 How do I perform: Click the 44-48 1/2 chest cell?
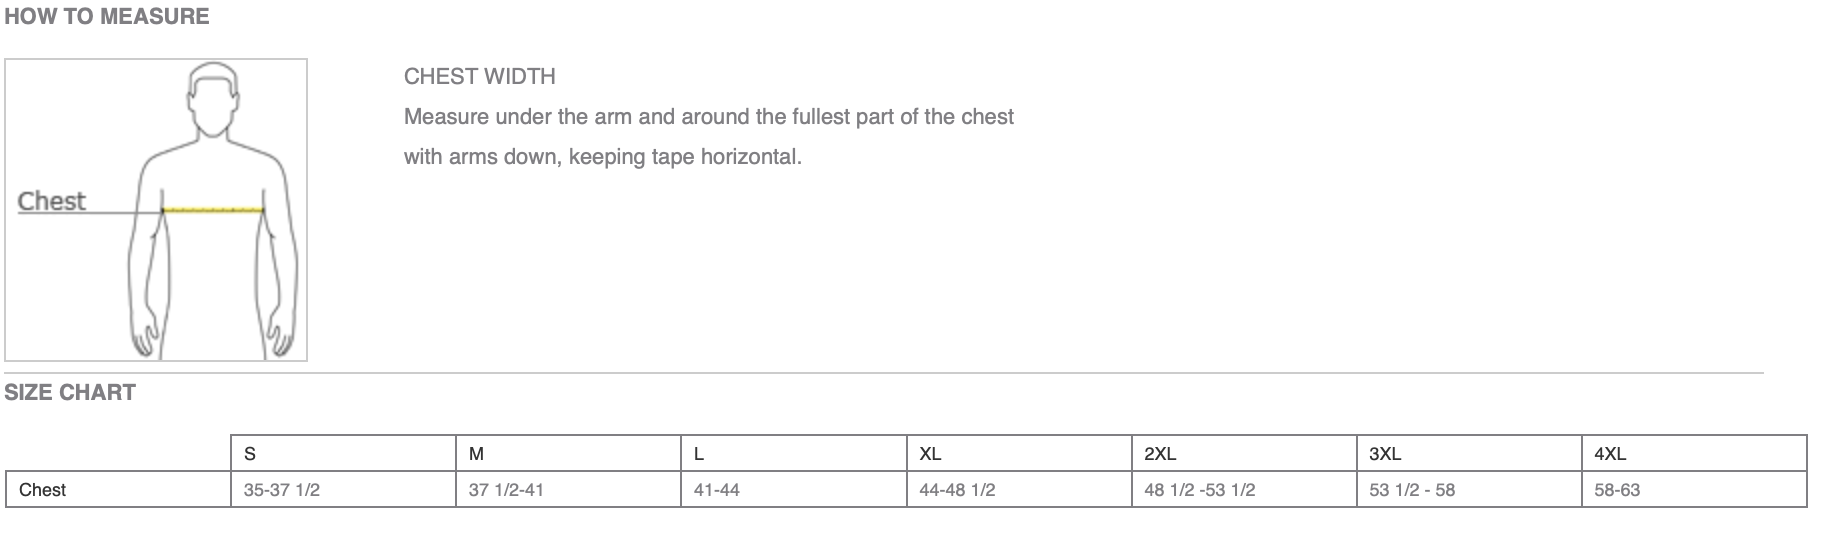tap(957, 490)
